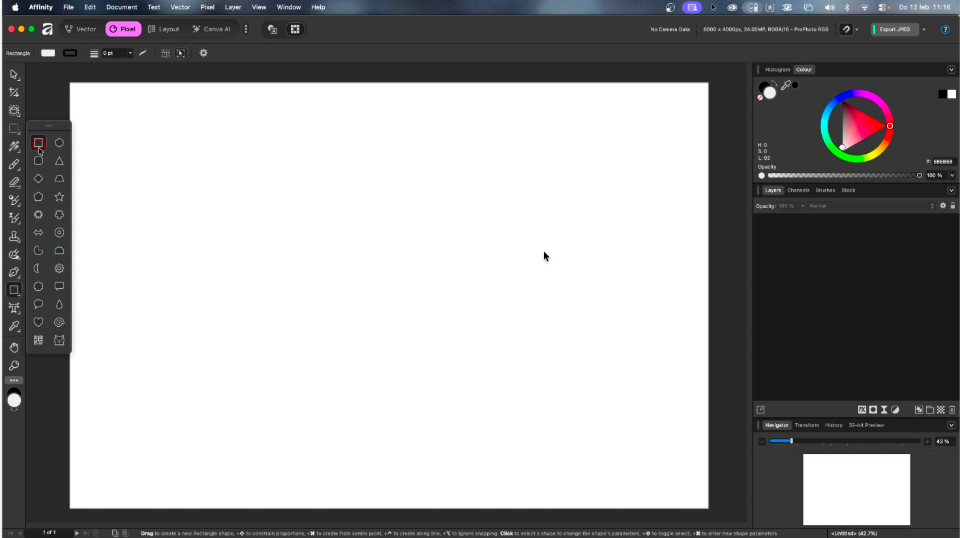The image size is (960, 538).
Task: Select the Move tool in the toolbar
Action: [14, 75]
